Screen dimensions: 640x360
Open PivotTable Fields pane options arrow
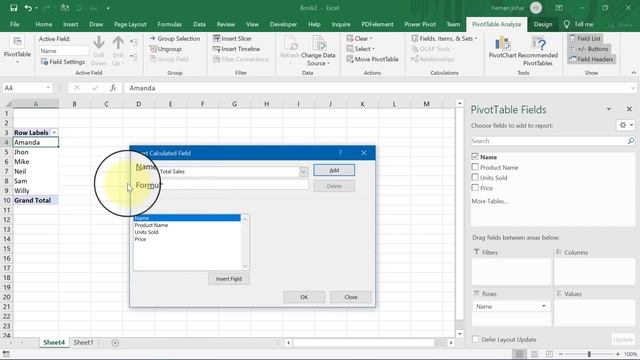pos(609,109)
